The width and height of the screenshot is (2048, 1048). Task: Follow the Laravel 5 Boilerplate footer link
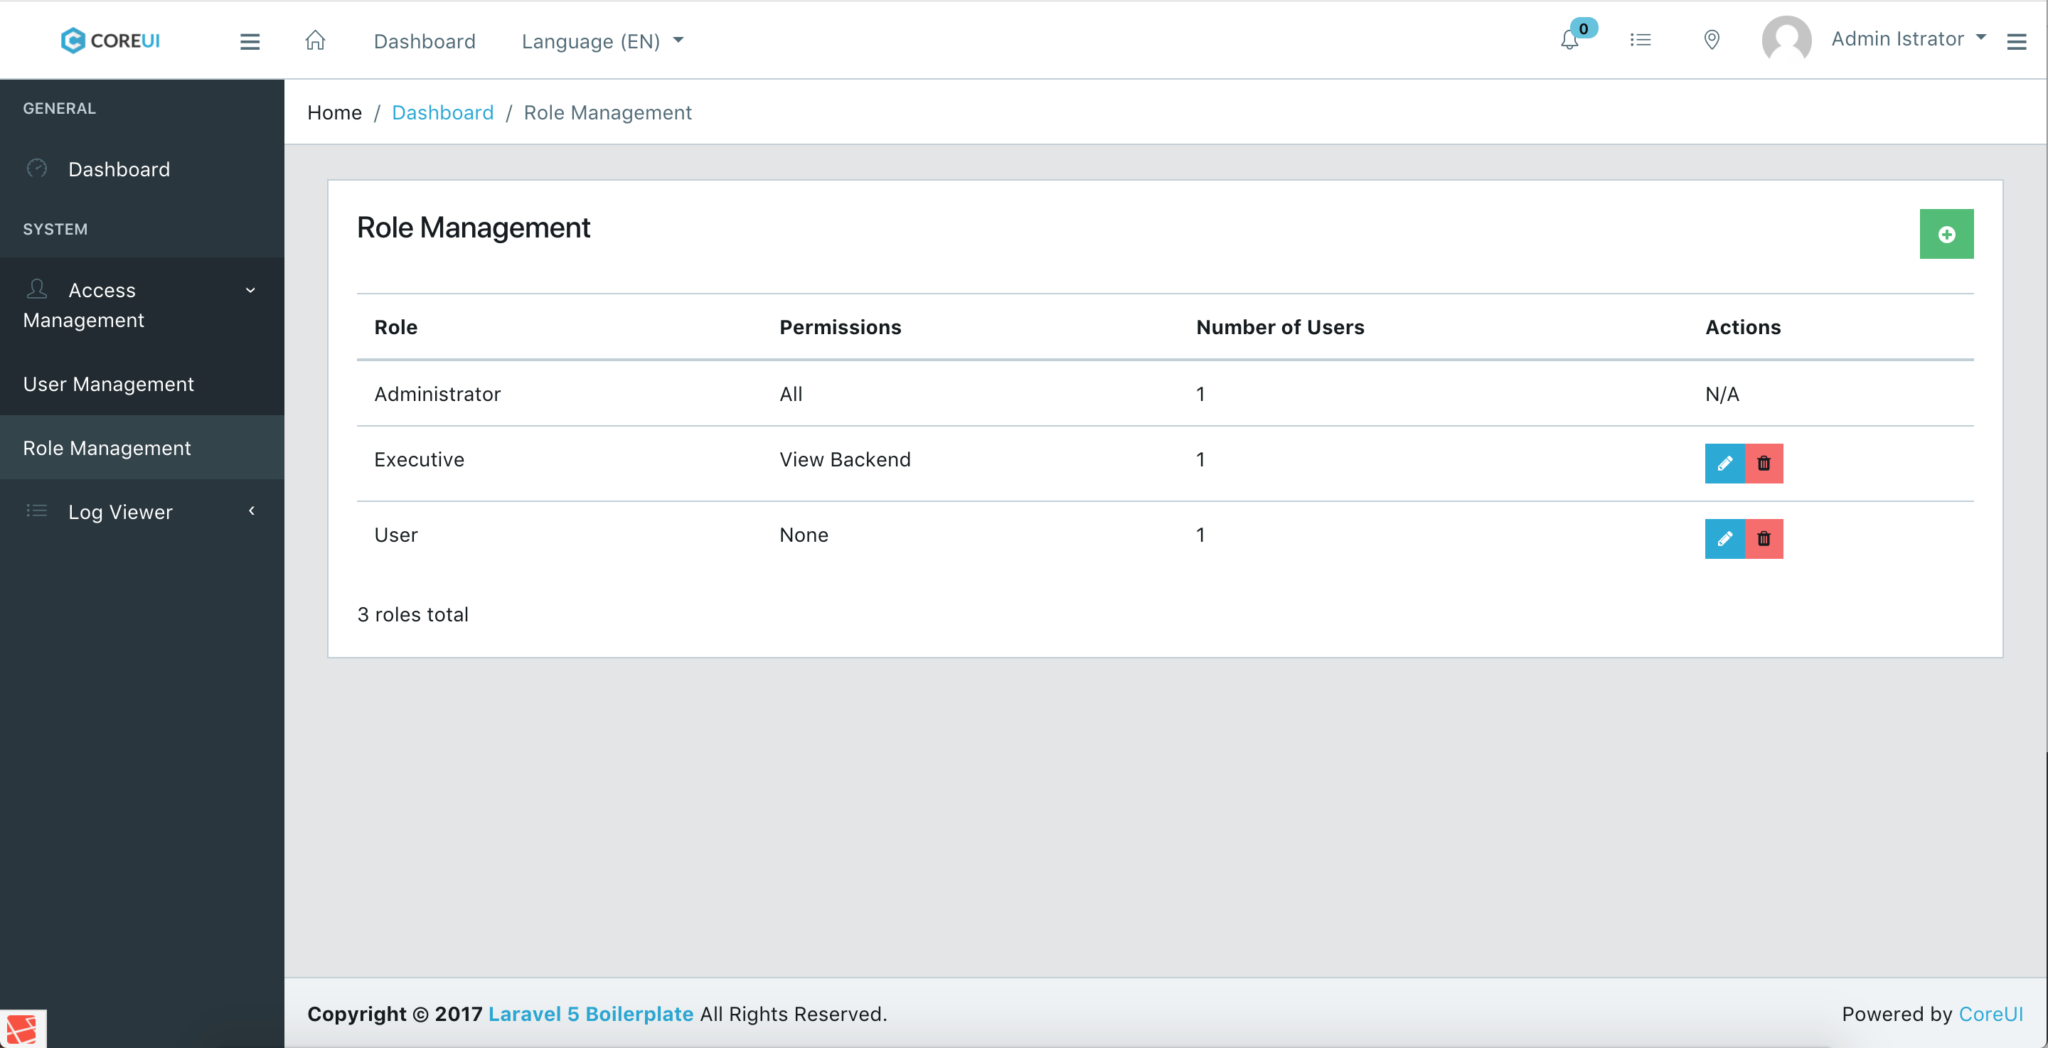(590, 1013)
